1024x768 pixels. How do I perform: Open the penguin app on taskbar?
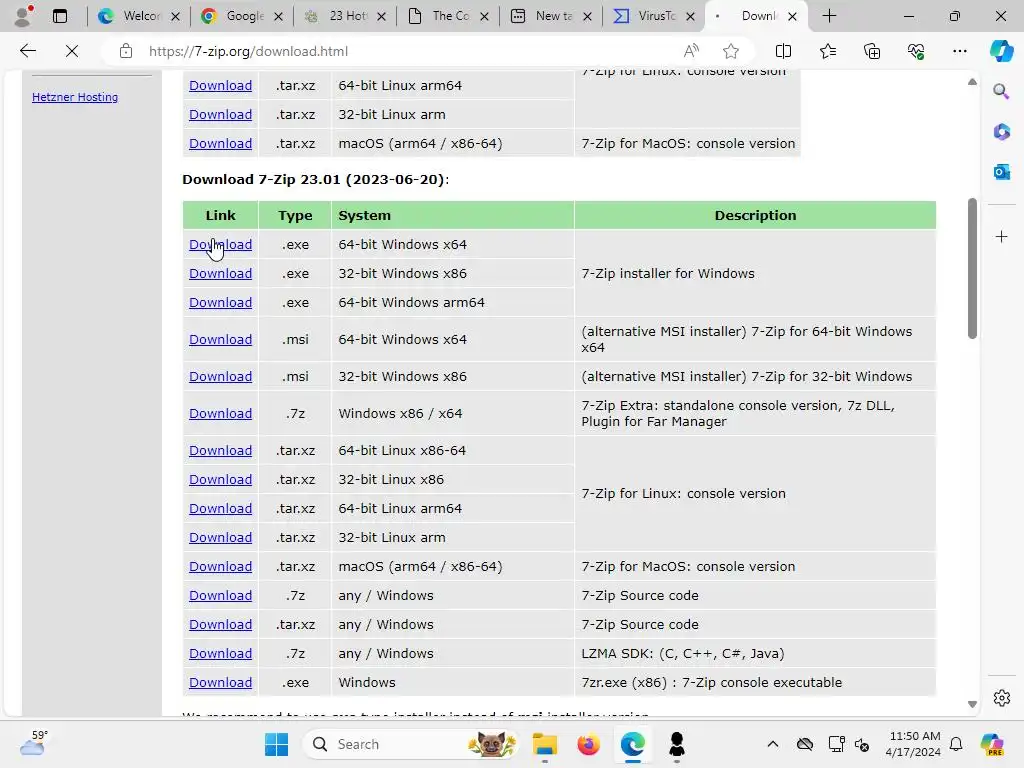677,744
